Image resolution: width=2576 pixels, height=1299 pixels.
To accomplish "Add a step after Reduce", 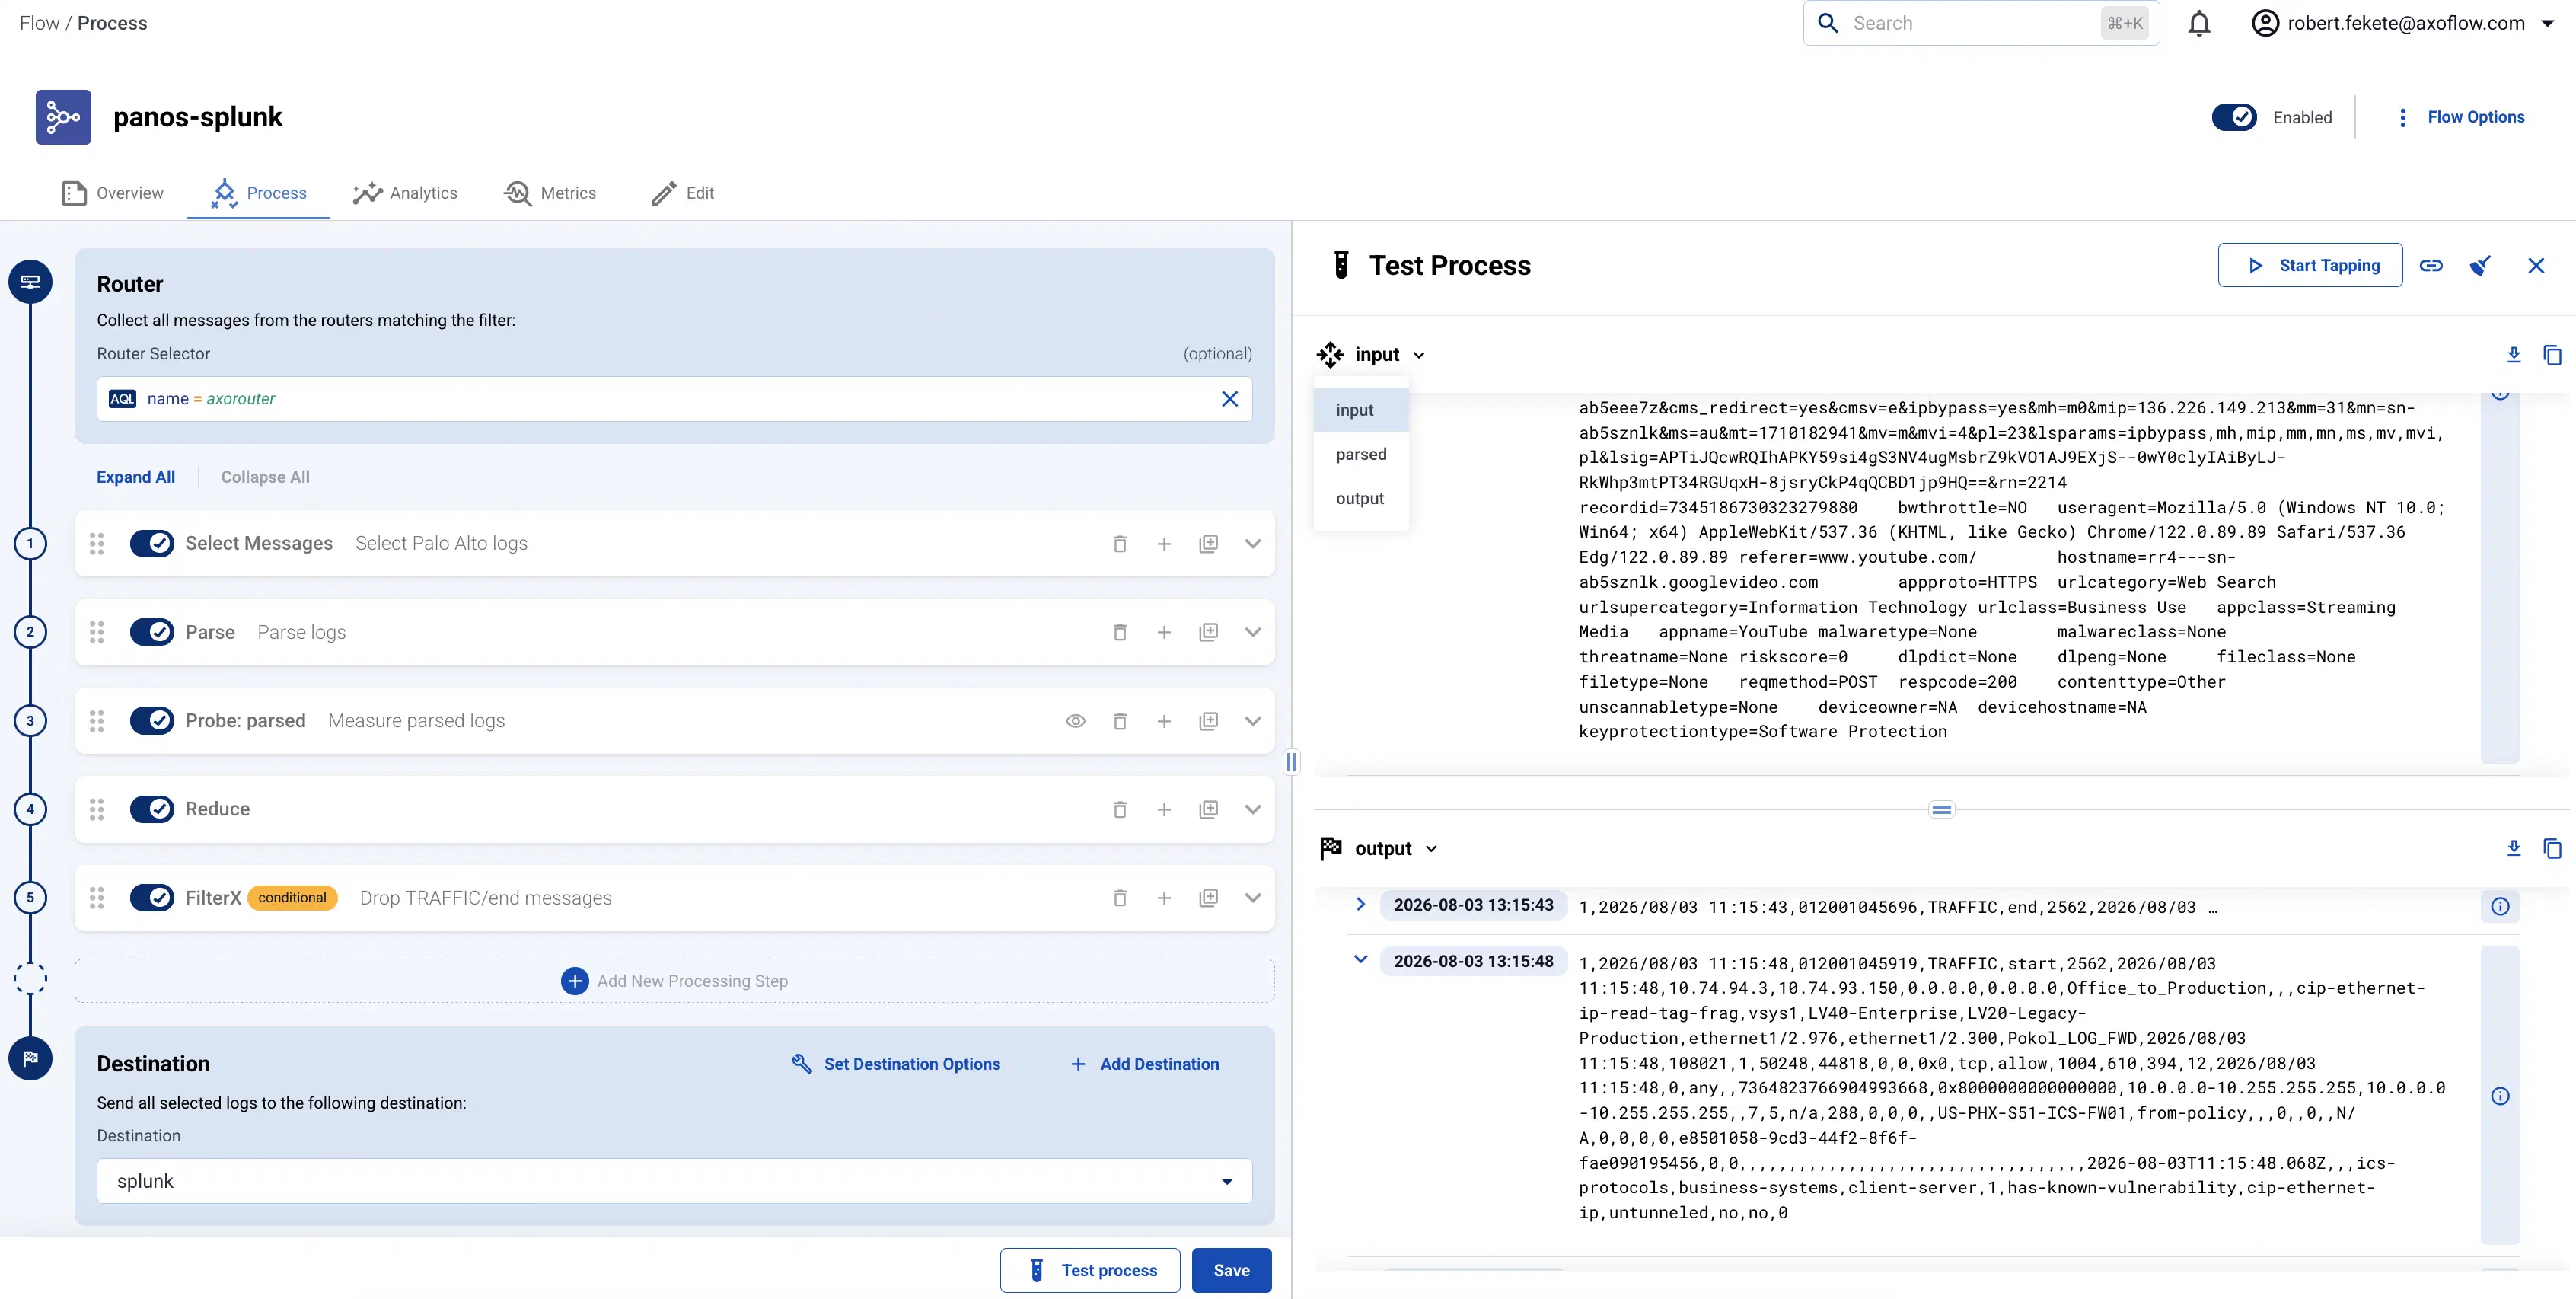I will (1164, 809).
